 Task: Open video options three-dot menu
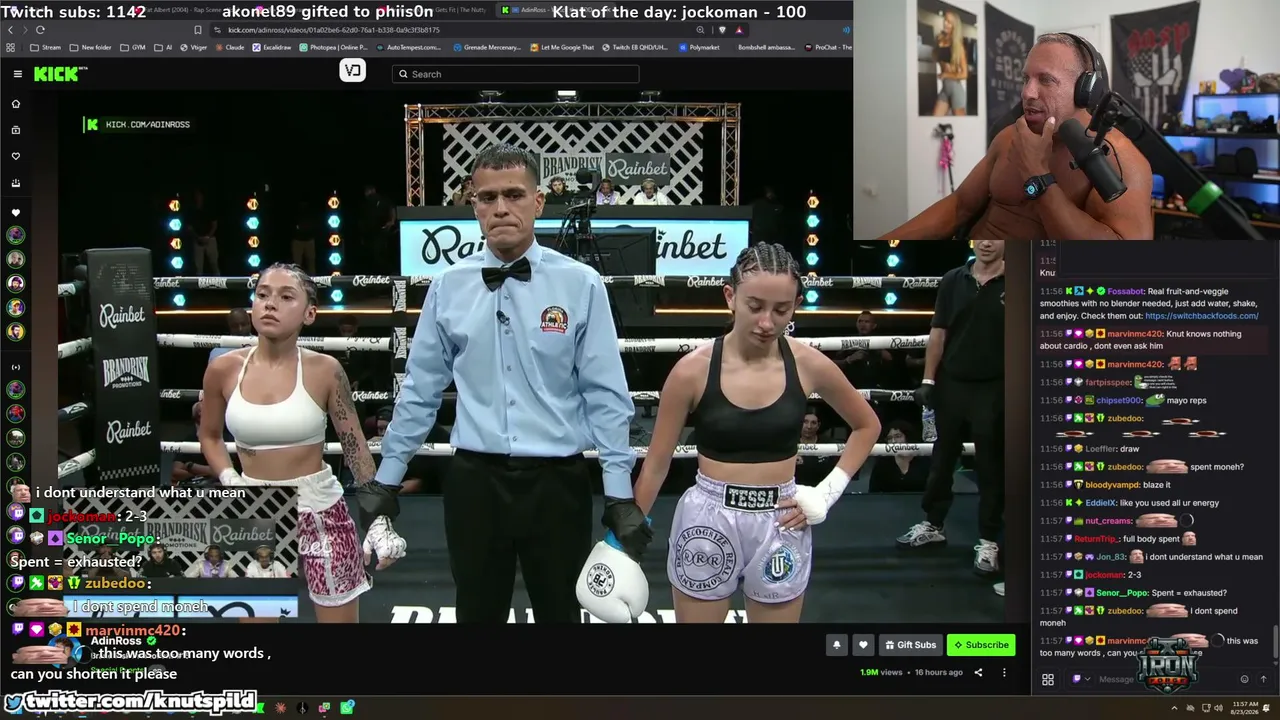1004,672
